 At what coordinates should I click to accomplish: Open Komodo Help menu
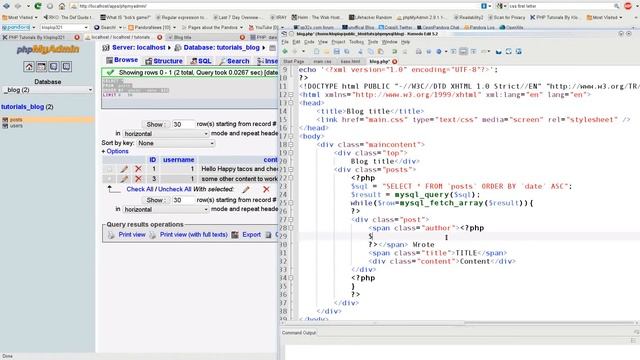pyautogui.click(x=405, y=42)
